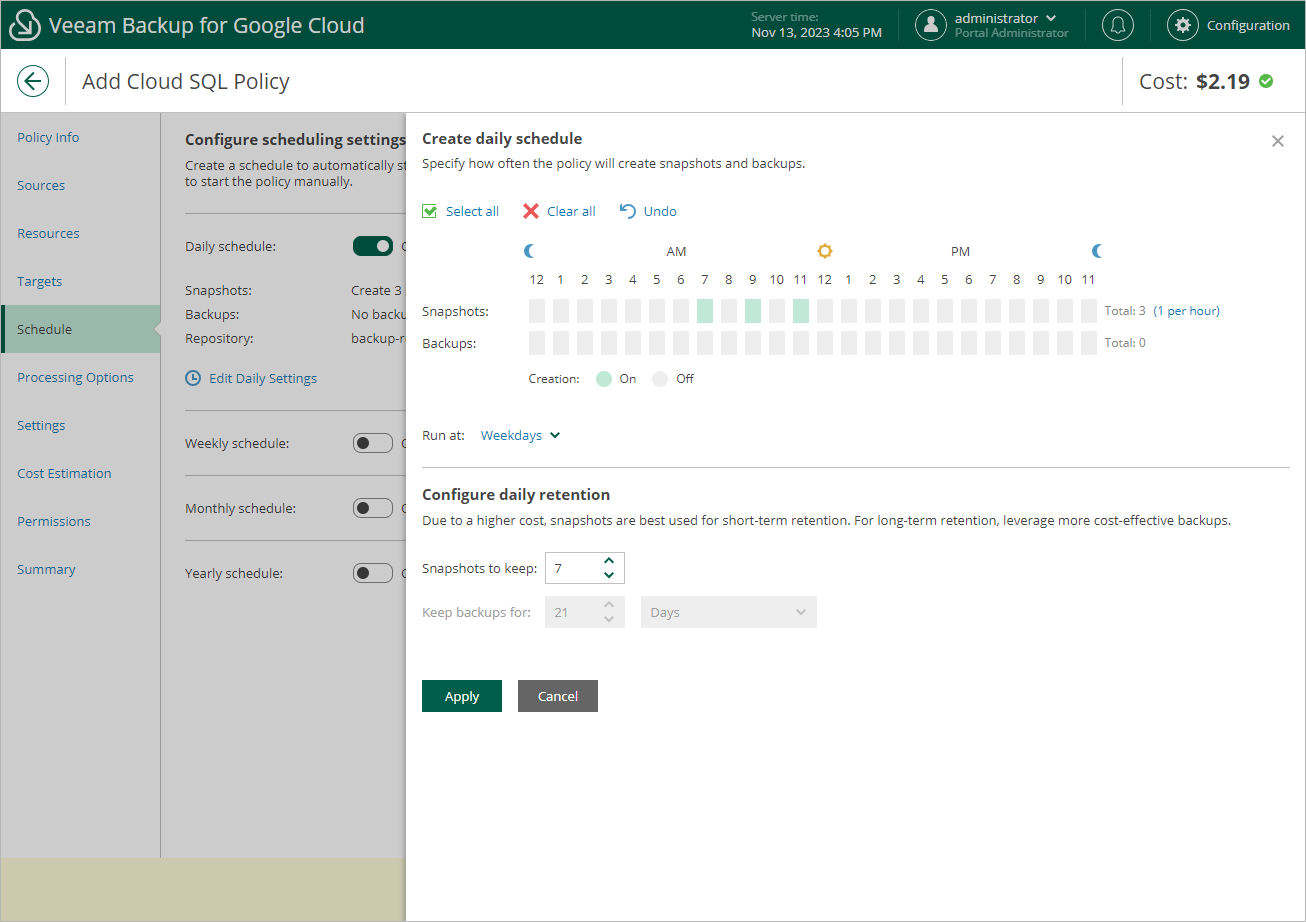Close the Create daily schedule panel
This screenshot has width=1306, height=922.
tap(1277, 141)
